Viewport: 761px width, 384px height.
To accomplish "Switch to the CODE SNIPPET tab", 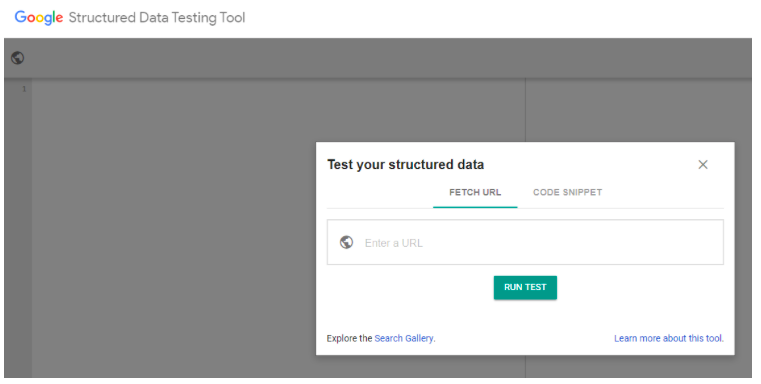I will click(567, 192).
